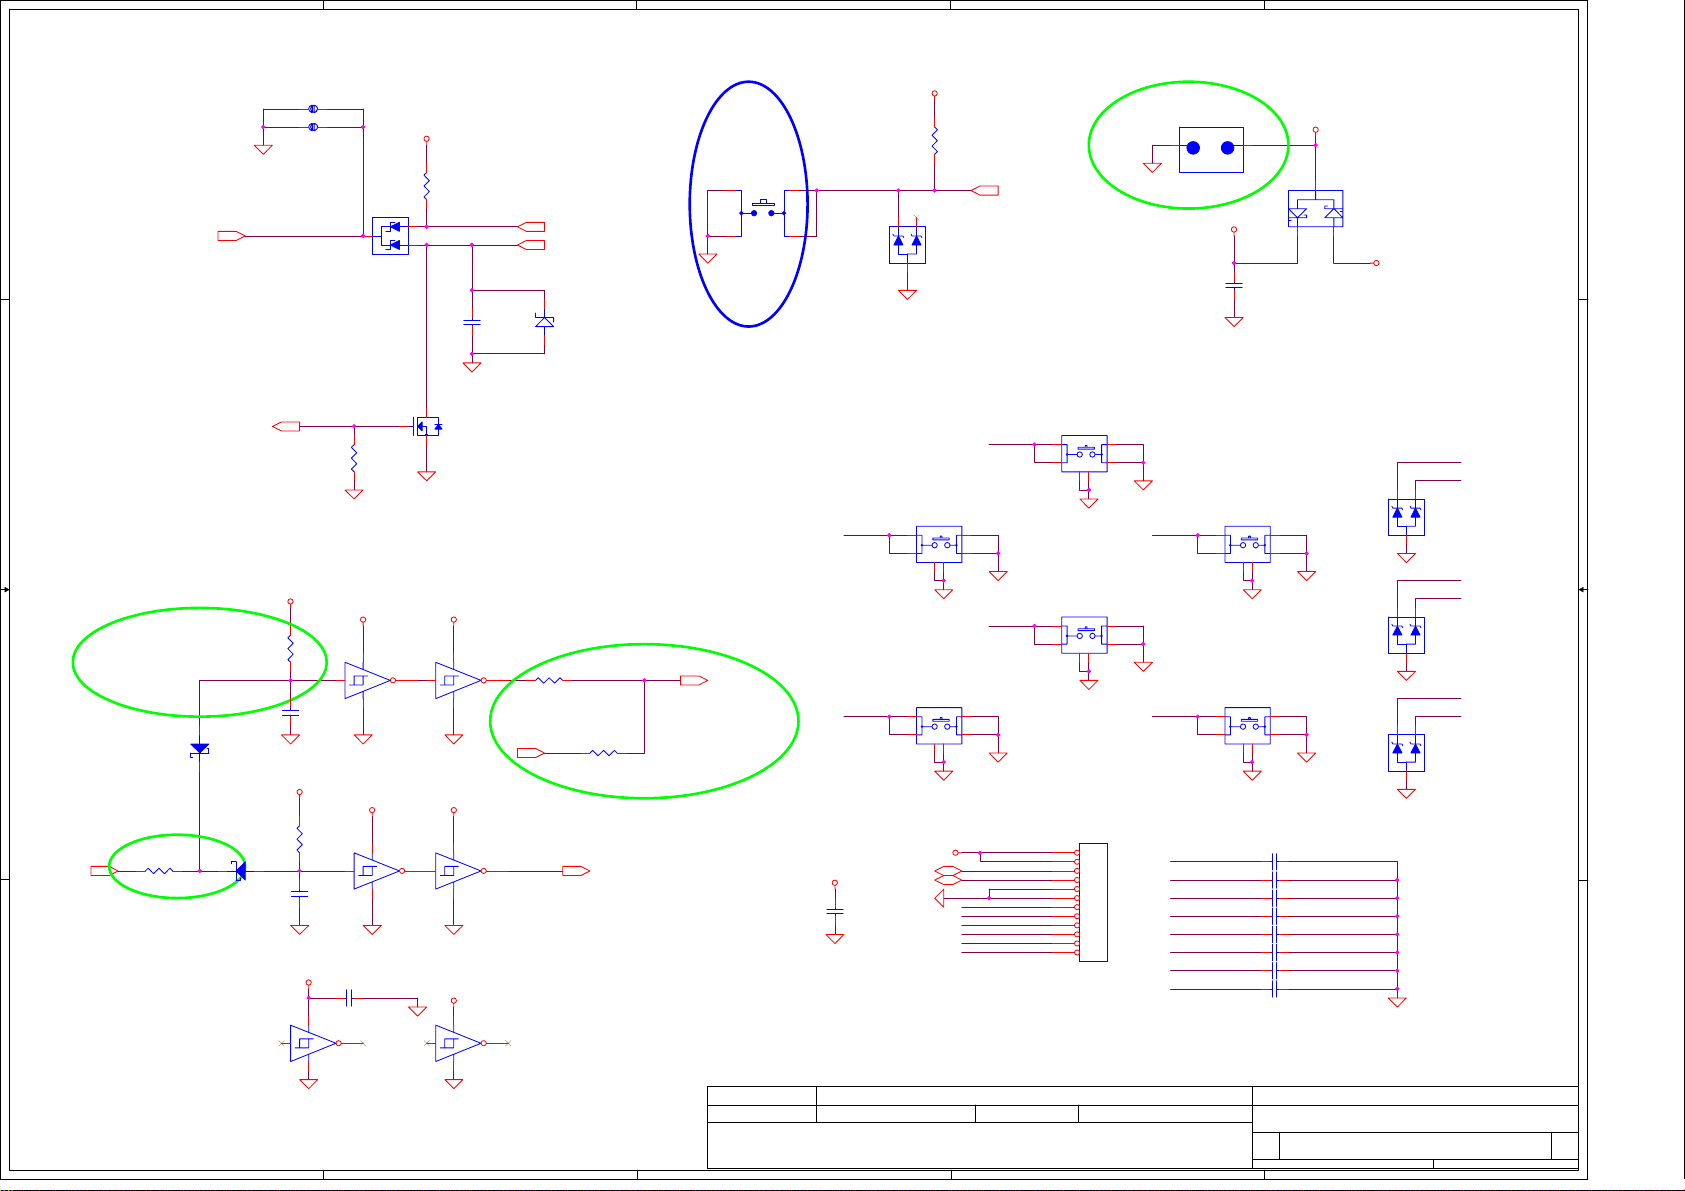Pick the pull-up resistor above the dual Schottky package
Image resolution: width=1685 pixels, height=1191 pixels.
426,186
